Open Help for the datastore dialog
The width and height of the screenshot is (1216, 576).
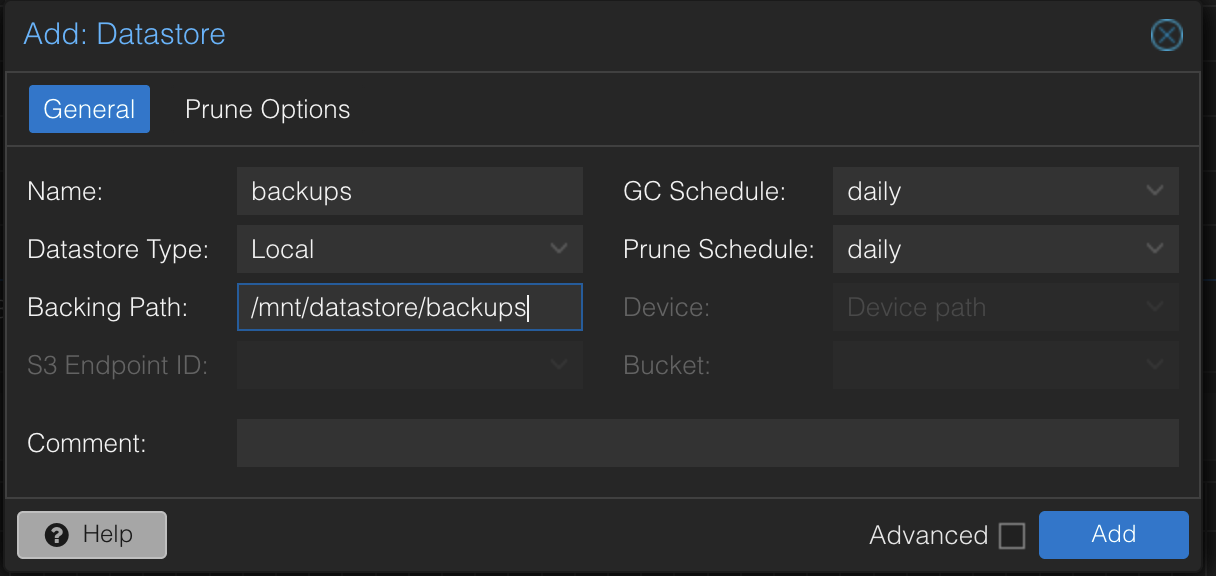(91, 535)
